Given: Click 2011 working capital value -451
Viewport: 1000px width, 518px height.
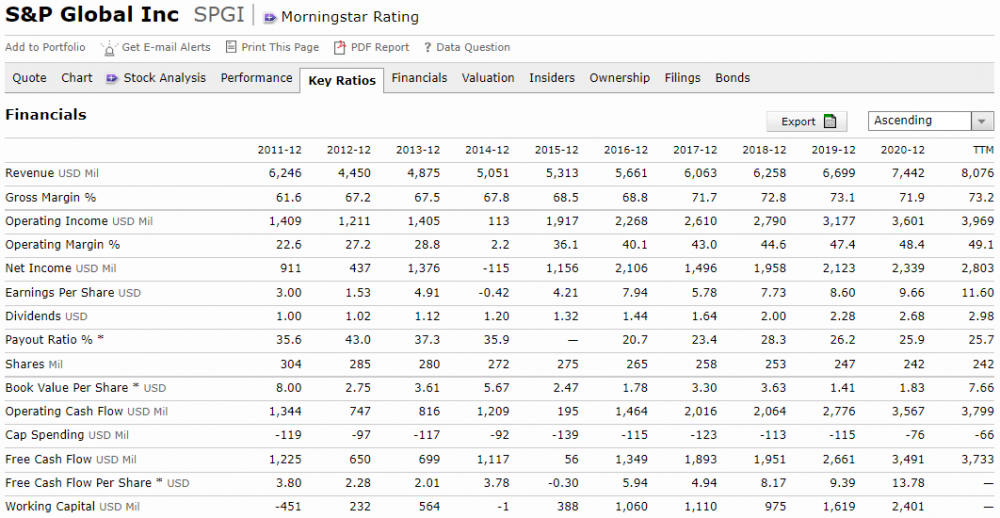Looking at the screenshot, I should [287, 507].
